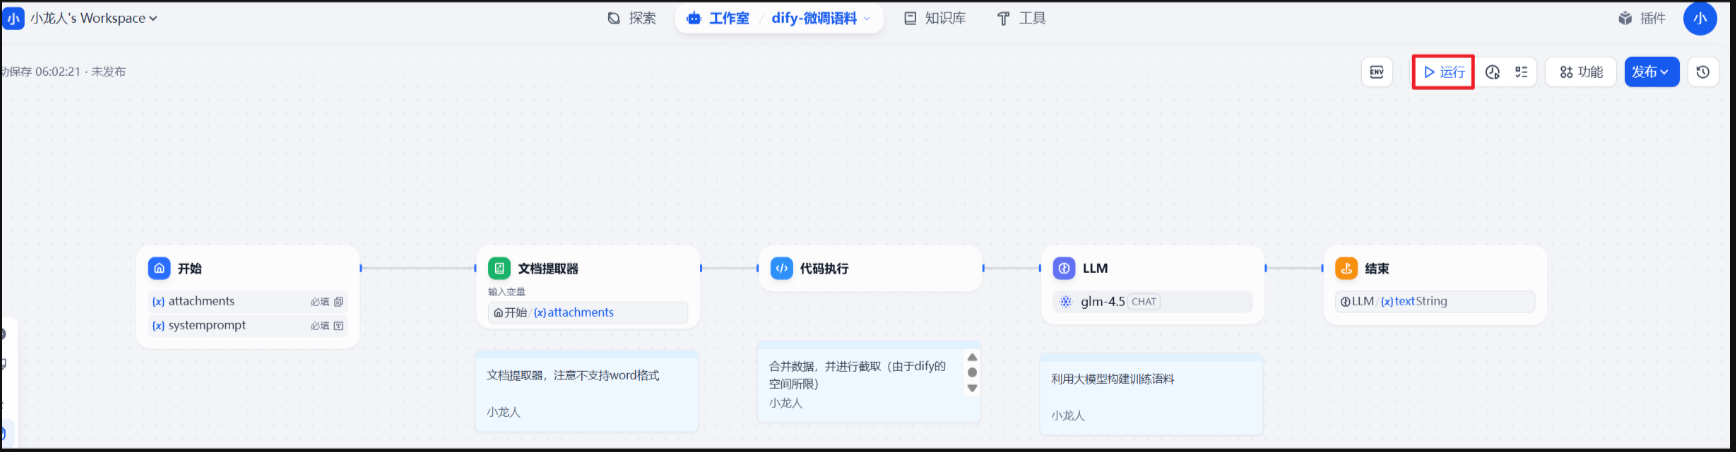Open the version history icon
The height and width of the screenshot is (452, 1736).
(x=1703, y=72)
